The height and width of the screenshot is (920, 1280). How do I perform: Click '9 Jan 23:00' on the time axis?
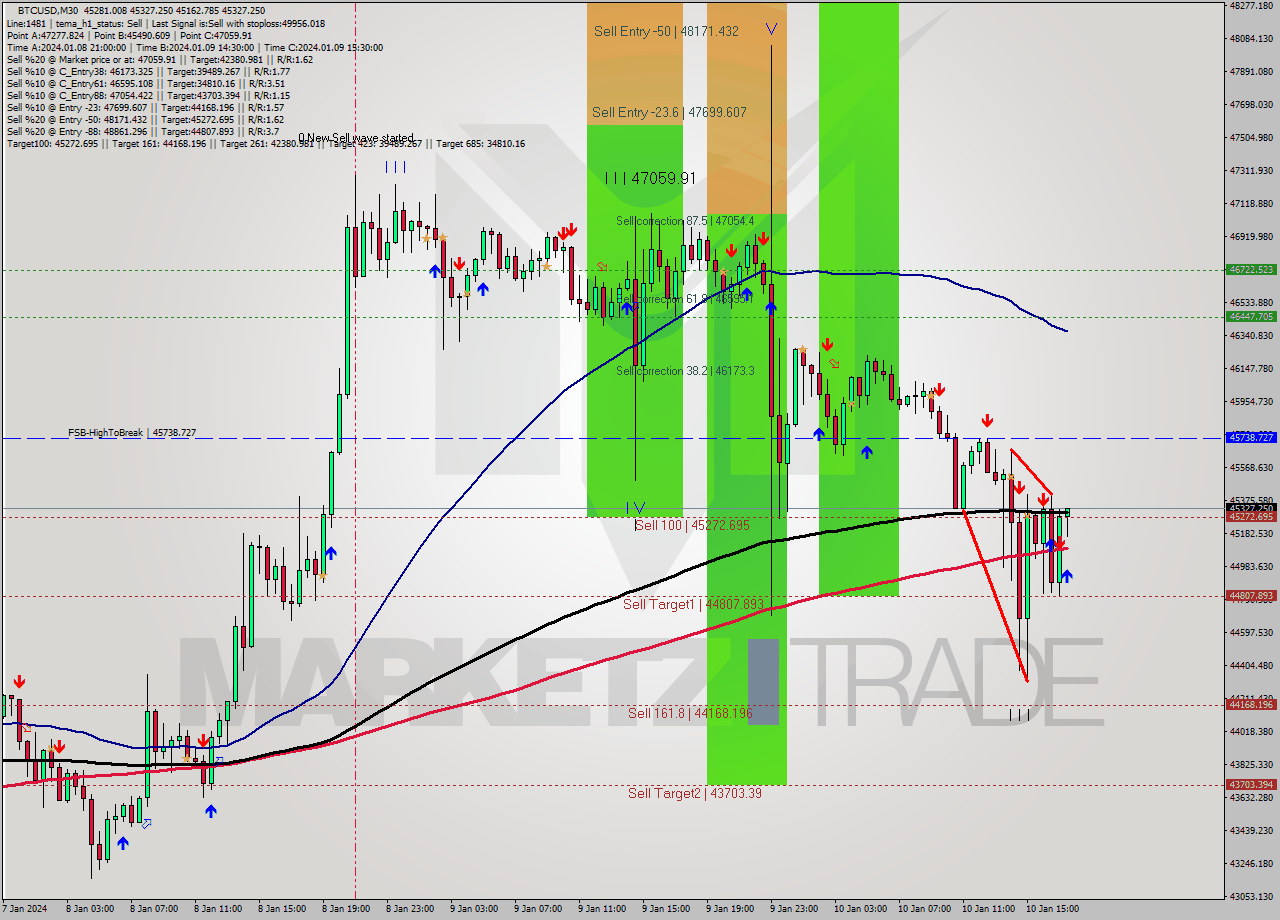point(795,910)
